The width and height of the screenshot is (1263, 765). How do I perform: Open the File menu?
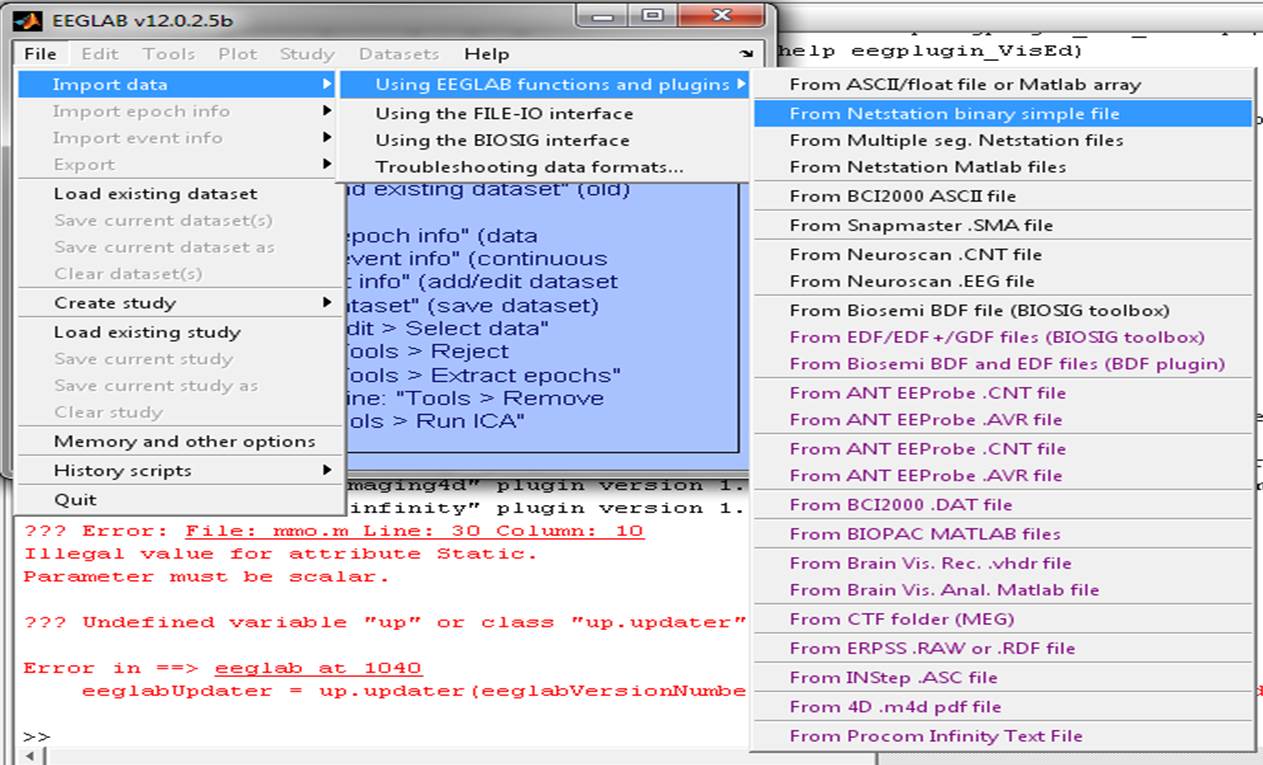40,54
